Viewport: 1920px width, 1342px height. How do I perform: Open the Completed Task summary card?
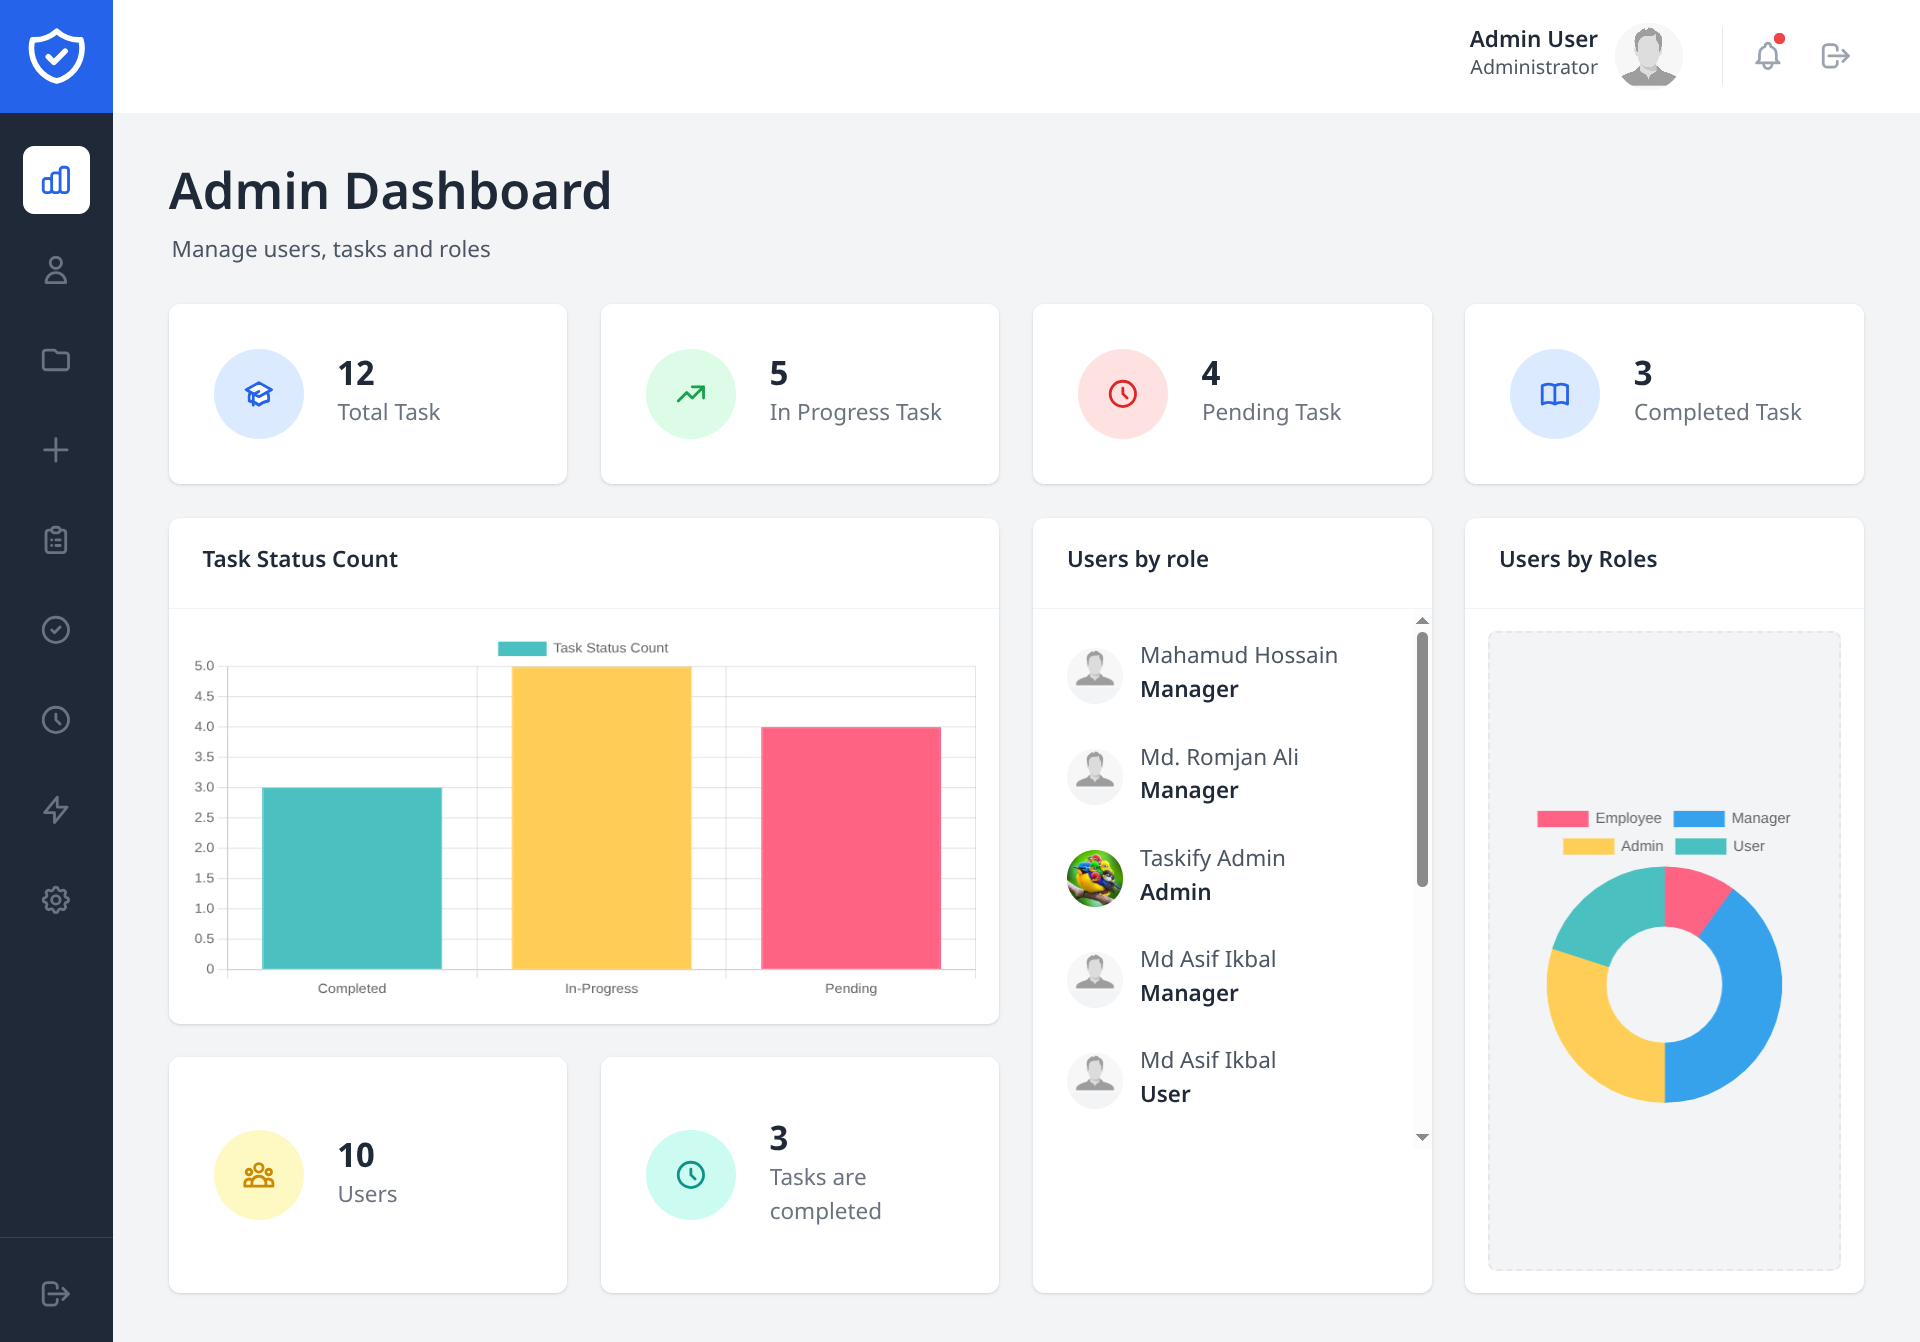[x=1663, y=393]
